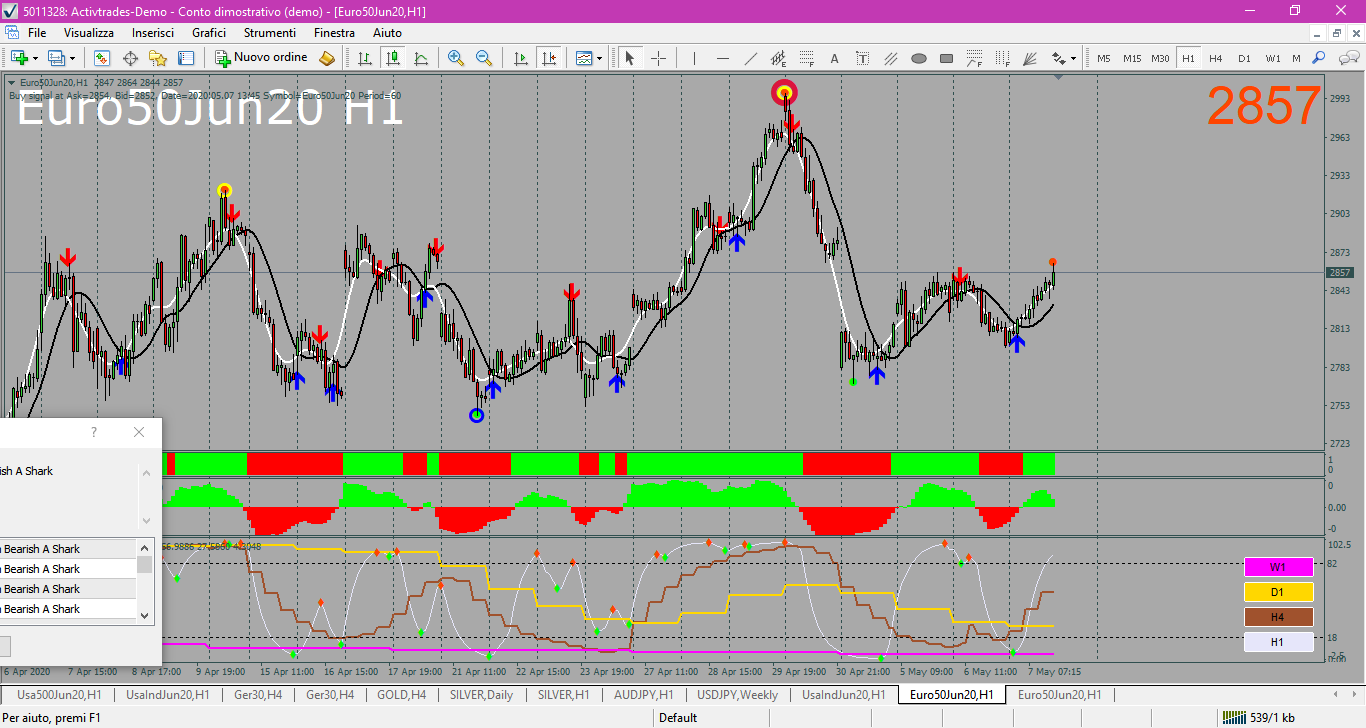Viewport: 1366px width, 728px height.
Task: Open the Finestra menu
Action: pos(334,33)
